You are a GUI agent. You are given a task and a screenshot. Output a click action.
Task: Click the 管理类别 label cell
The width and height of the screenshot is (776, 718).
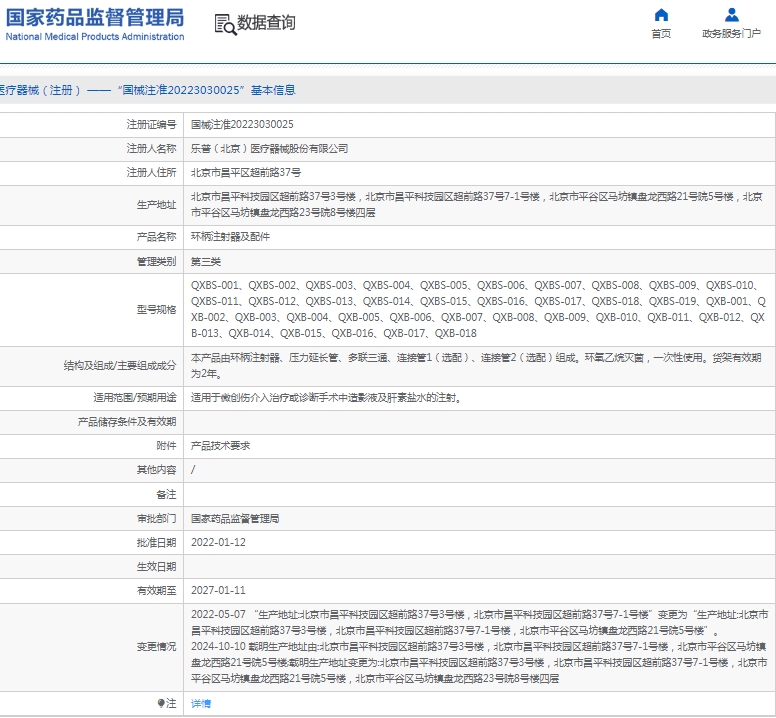(x=92, y=261)
